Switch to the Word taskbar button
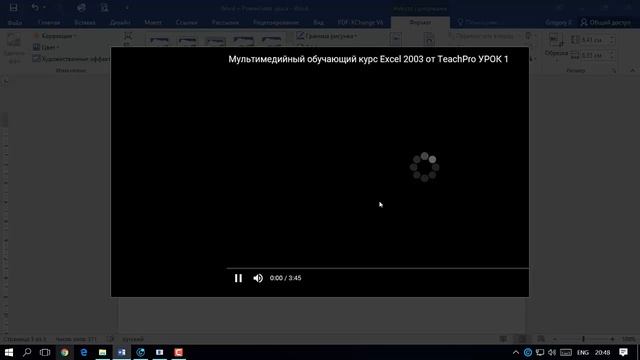Screen dimensions: 640x360 pyautogui.click(x=122, y=352)
